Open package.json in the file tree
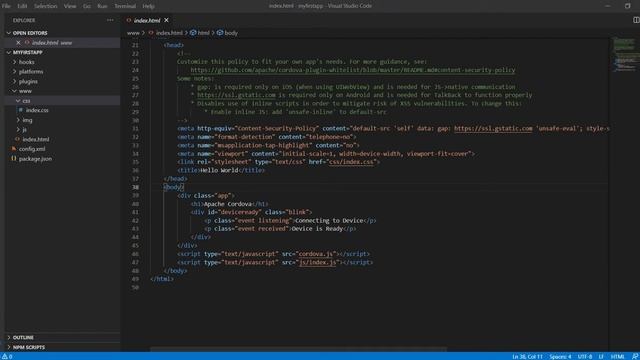This screenshot has height=360, width=640. point(35,159)
